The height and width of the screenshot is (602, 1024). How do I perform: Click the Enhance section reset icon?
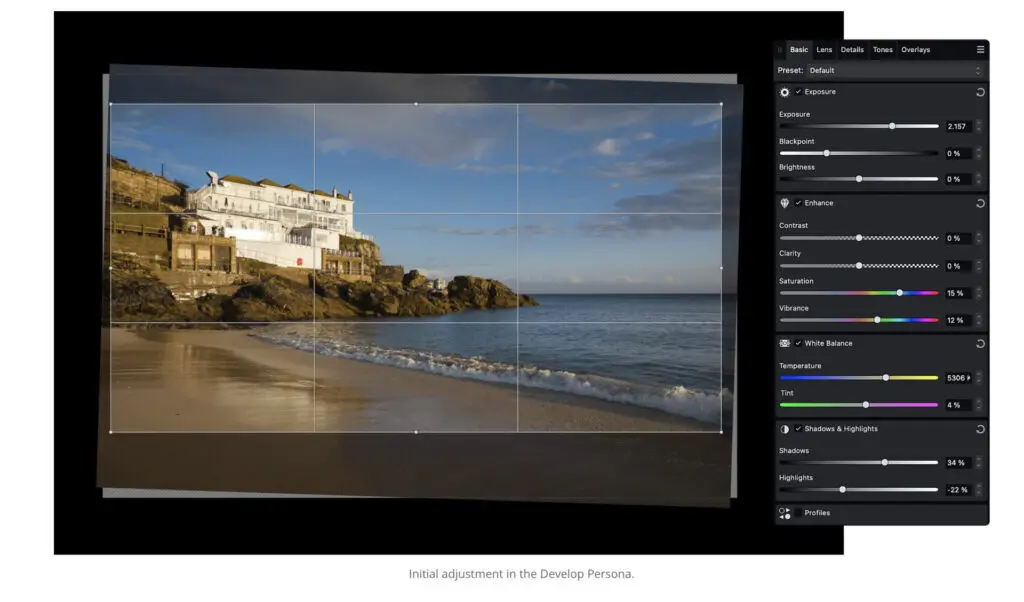click(x=980, y=203)
